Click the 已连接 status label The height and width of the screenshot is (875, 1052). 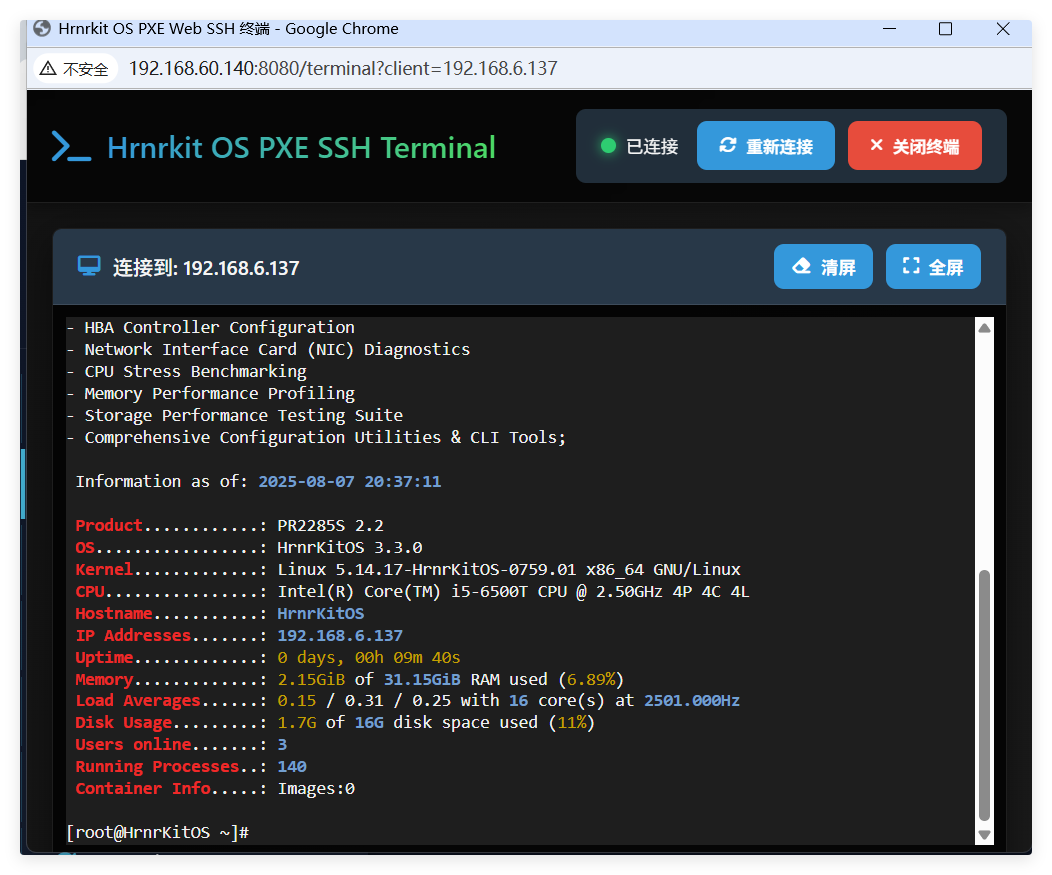652,147
